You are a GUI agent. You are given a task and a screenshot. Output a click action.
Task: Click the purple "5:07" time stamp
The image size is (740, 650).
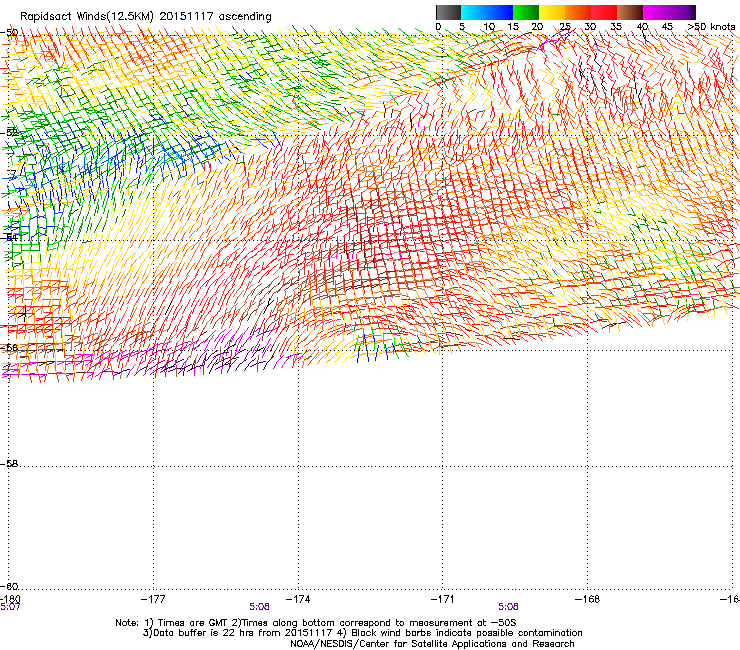point(10,607)
